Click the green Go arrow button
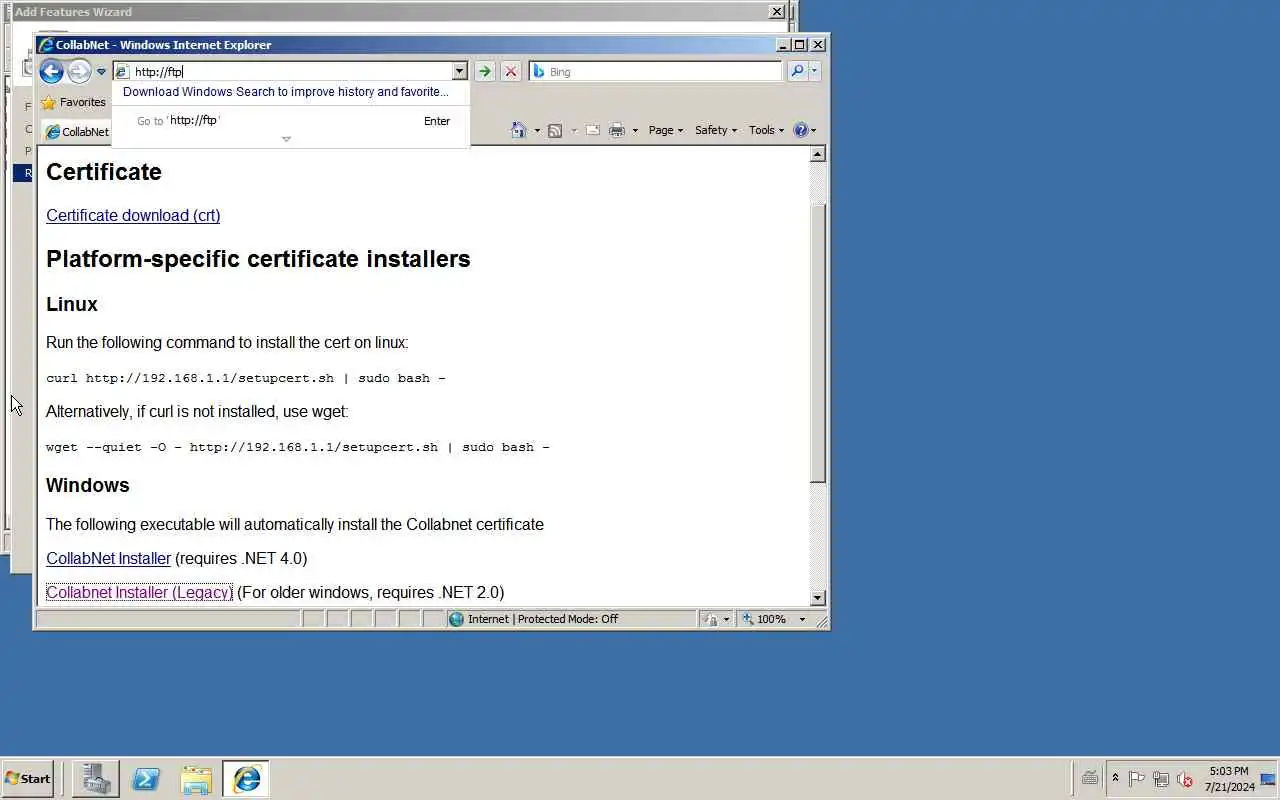 pyautogui.click(x=485, y=71)
